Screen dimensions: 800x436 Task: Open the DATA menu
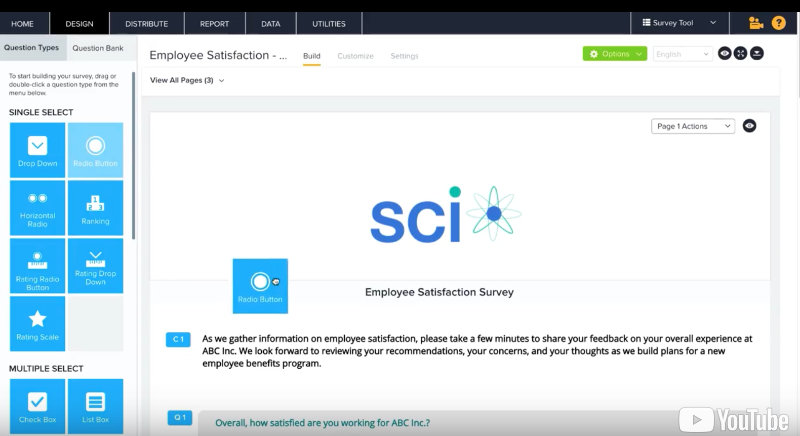pyautogui.click(x=270, y=23)
